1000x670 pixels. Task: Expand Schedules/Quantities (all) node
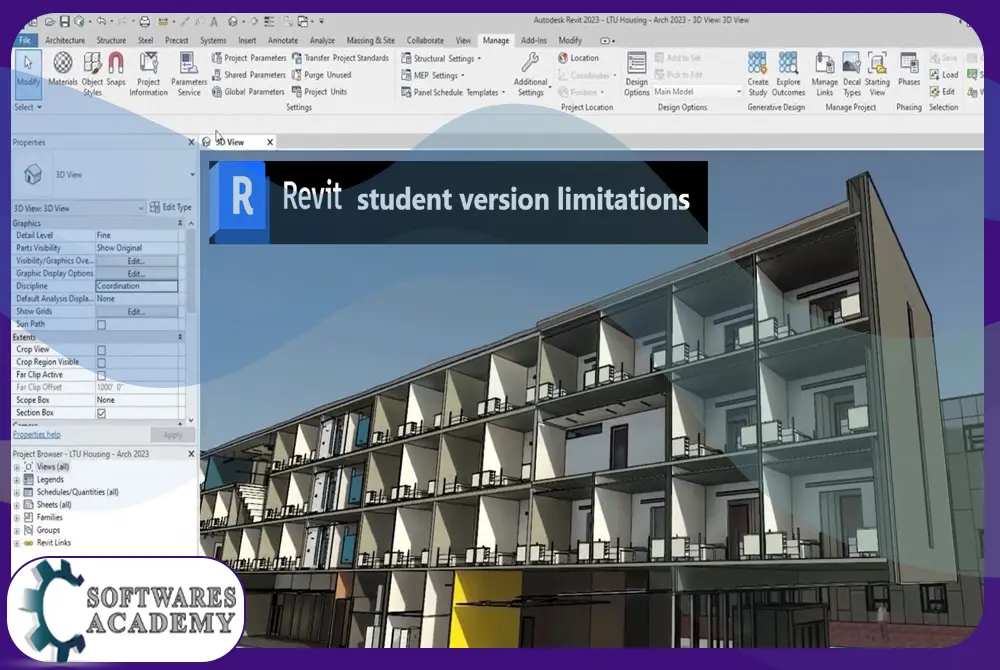coord(17,493)
